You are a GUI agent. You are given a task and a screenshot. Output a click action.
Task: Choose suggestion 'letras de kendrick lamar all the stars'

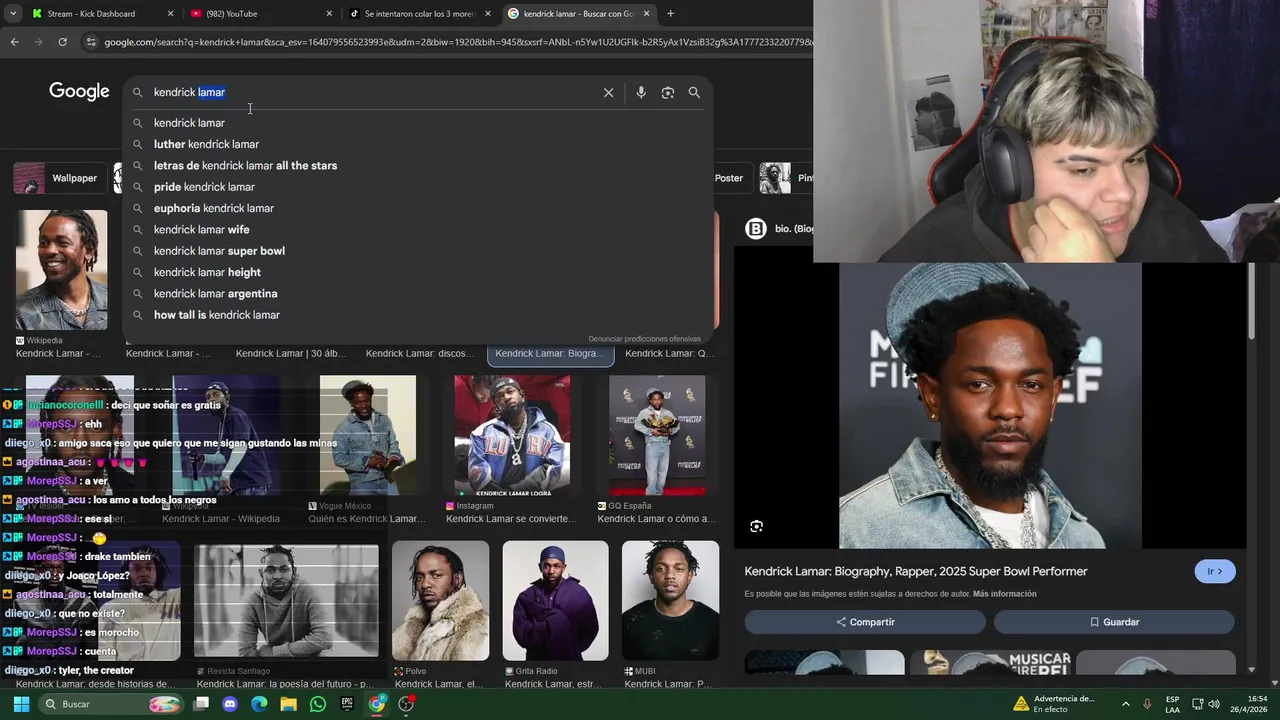coord(417,165)
